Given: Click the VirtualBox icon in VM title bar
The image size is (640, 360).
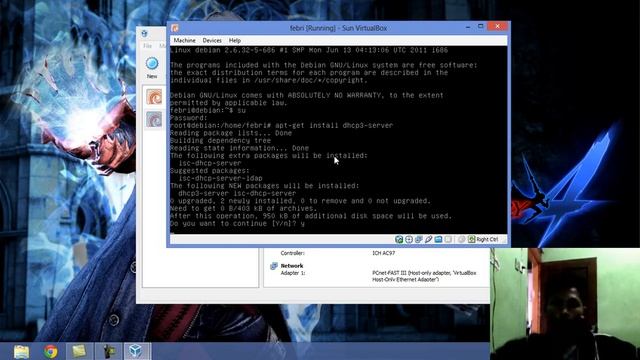Looking at the screenshot, I should point(175,28).
